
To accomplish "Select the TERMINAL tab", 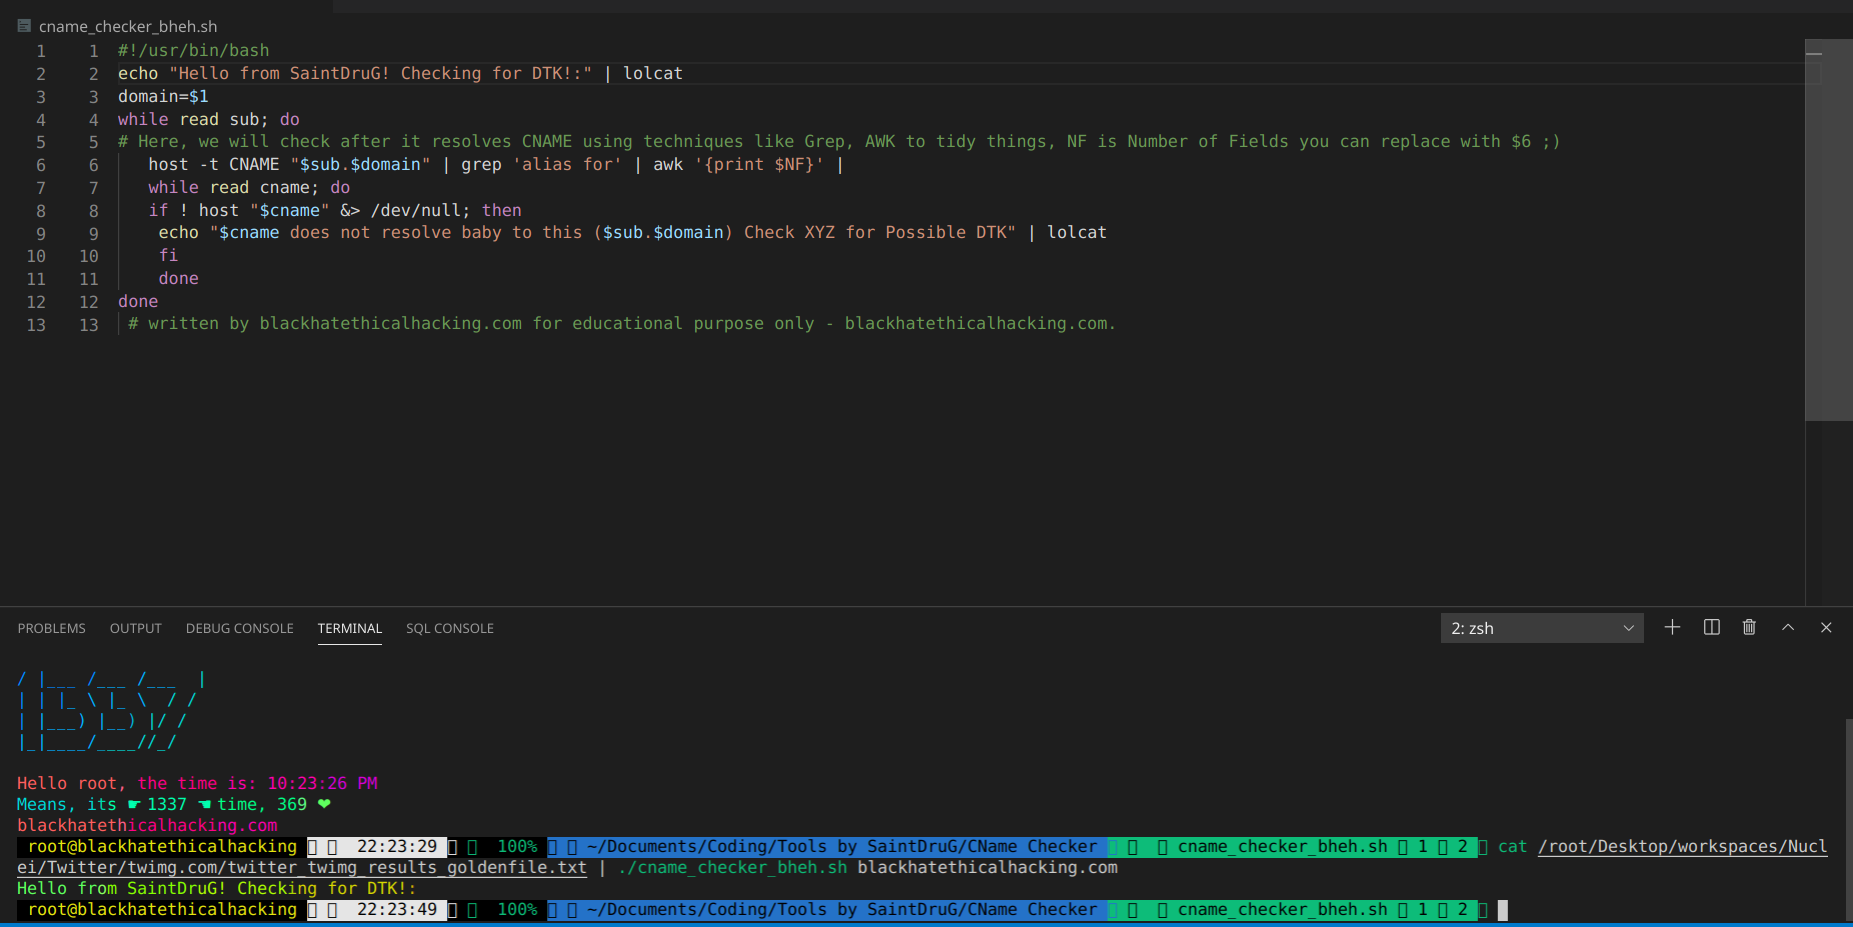I will 350,628.
